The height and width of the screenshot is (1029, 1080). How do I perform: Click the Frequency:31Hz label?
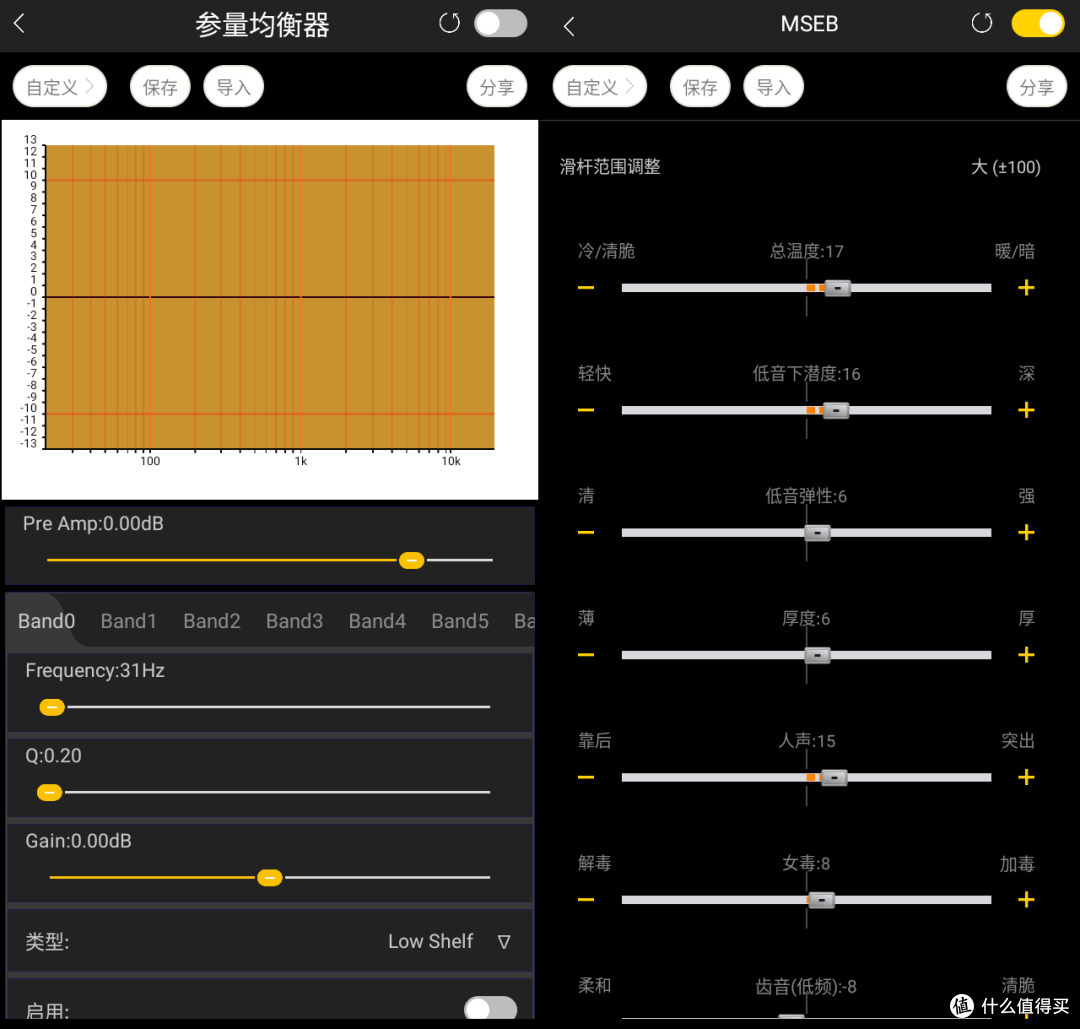tap(95, 670)
